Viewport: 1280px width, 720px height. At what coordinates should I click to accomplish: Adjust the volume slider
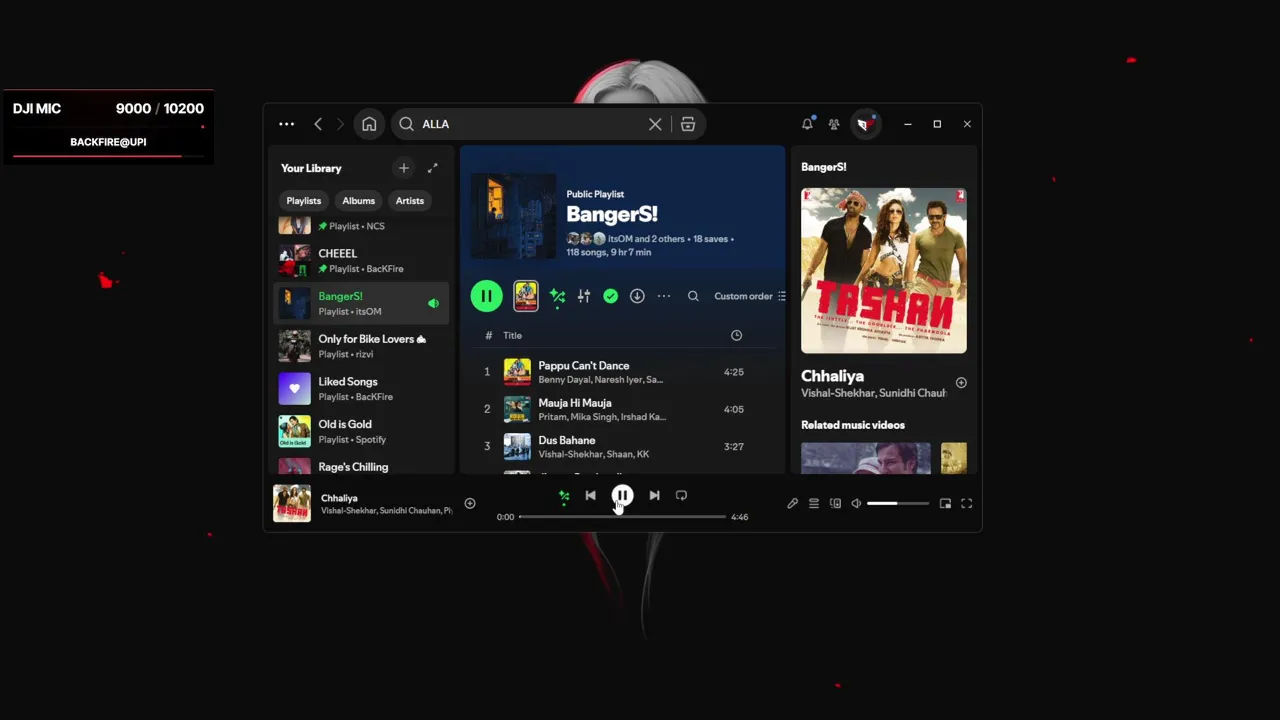click(898, 504)
